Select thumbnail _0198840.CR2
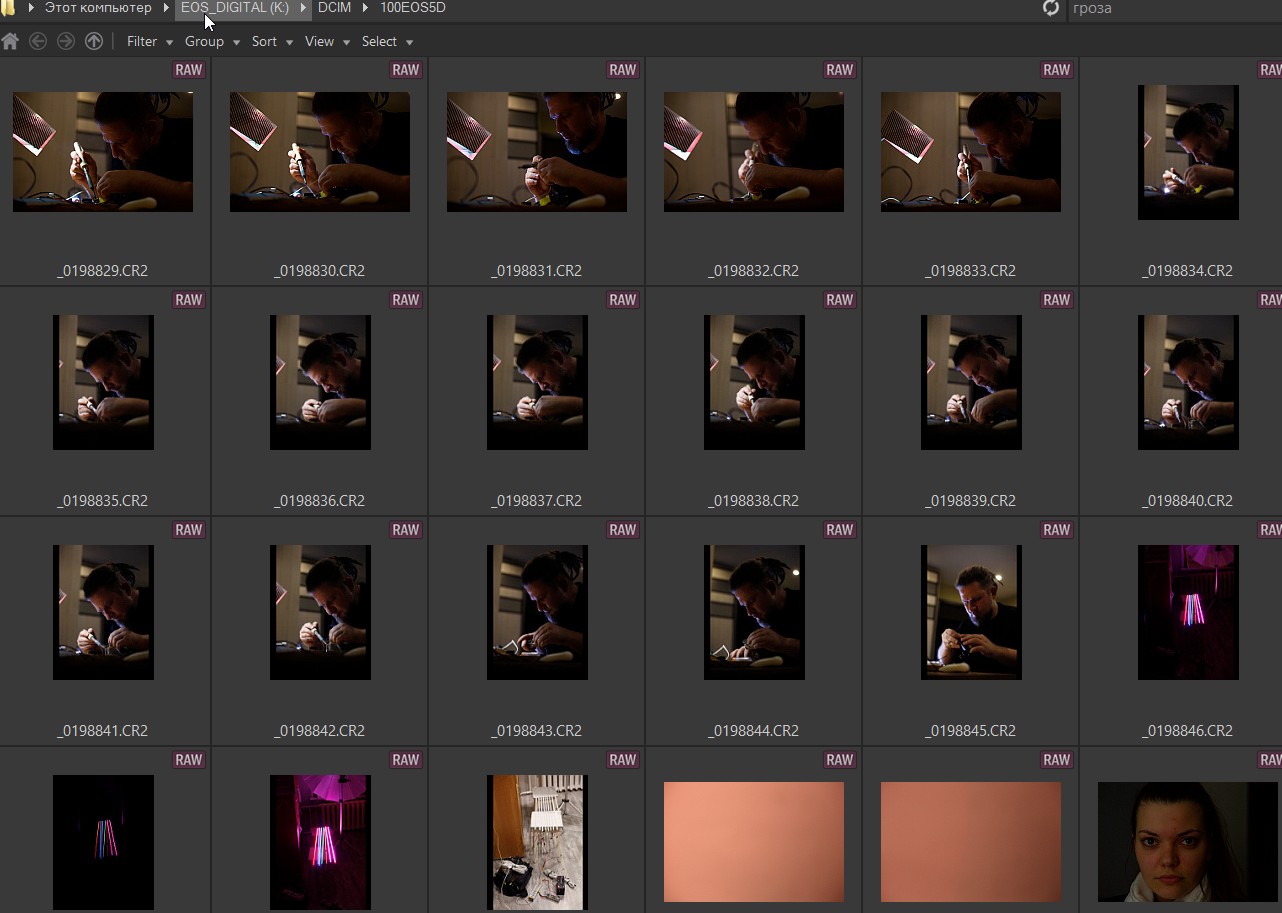The width and height of the screenshot is (1282, 913). [x=1188, y=382]
